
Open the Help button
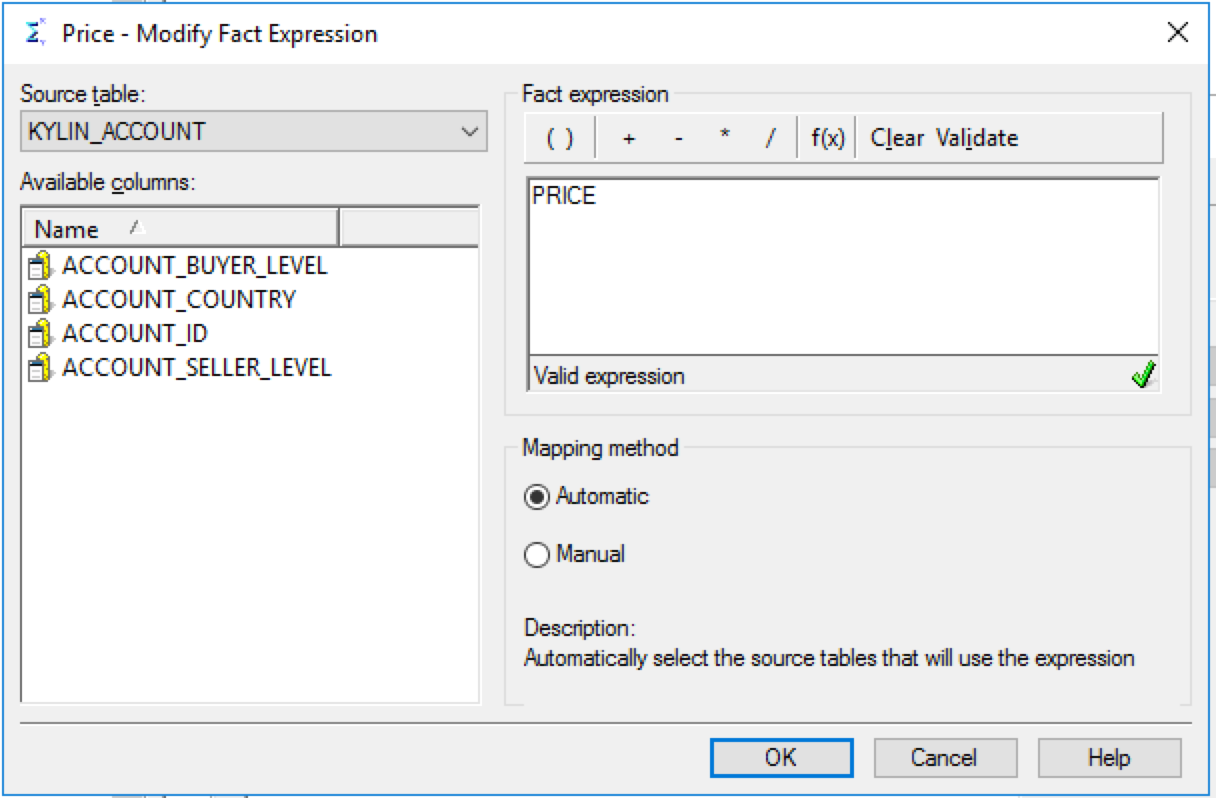[1109, 757]
